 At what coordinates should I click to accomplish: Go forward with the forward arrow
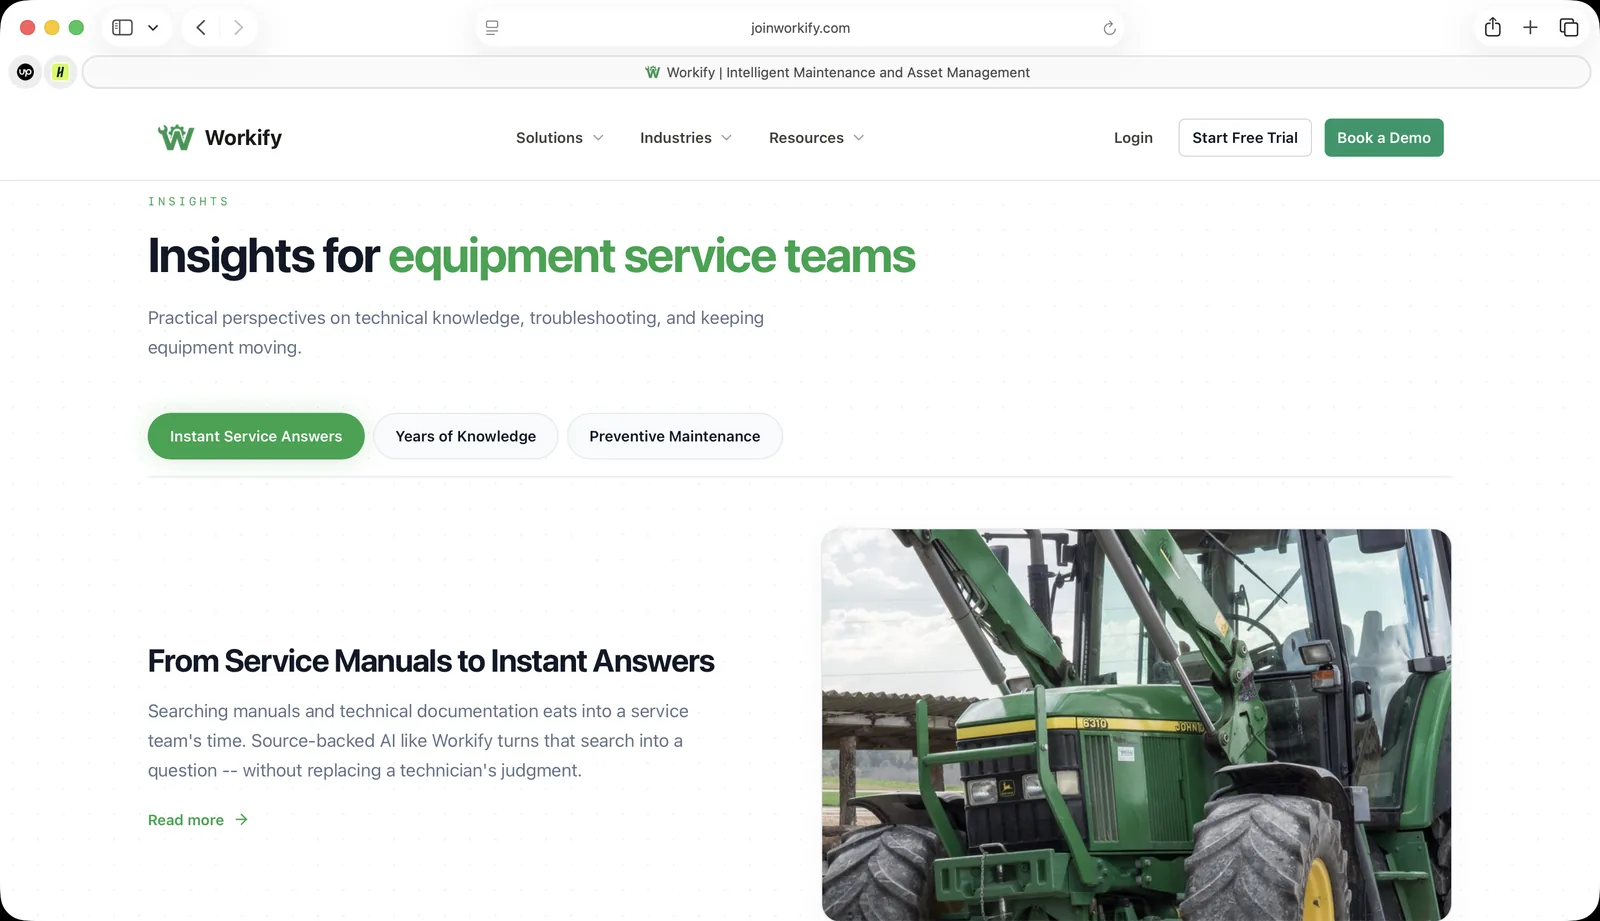(238, 28)
